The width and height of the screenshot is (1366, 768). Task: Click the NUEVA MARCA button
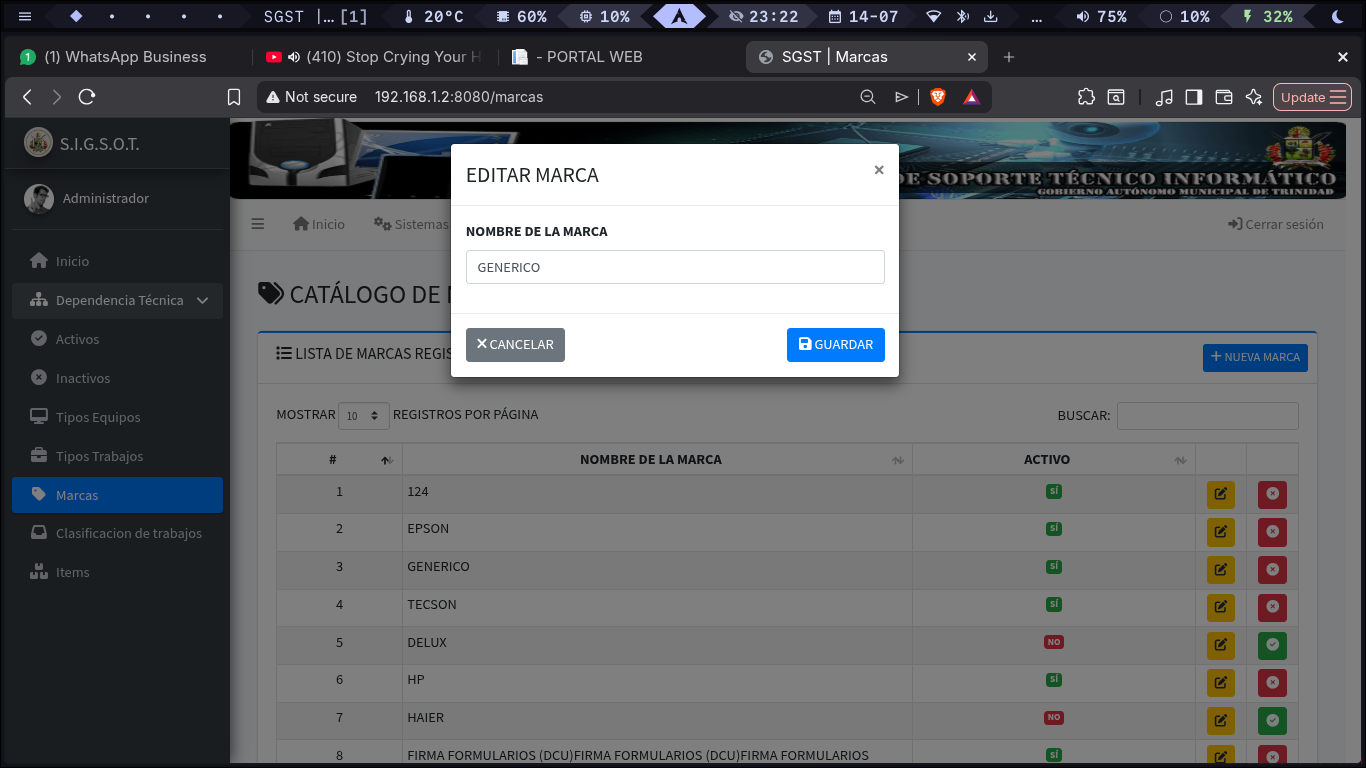[1255, 357]
